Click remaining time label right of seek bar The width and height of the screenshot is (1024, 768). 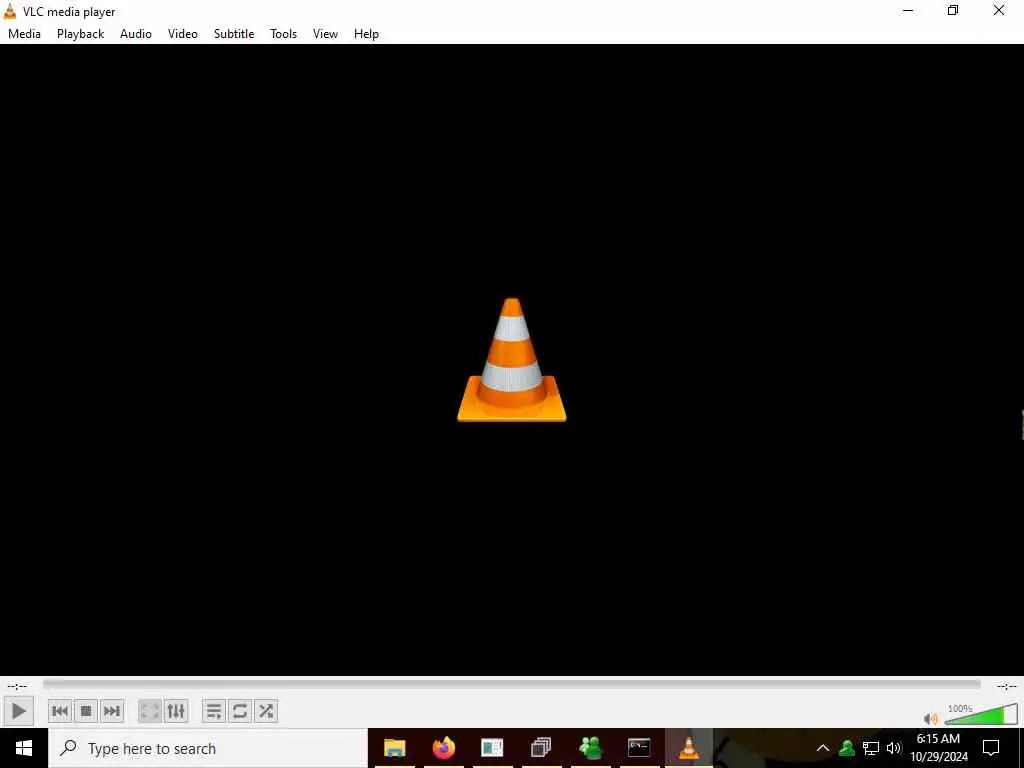[1006, 686]
